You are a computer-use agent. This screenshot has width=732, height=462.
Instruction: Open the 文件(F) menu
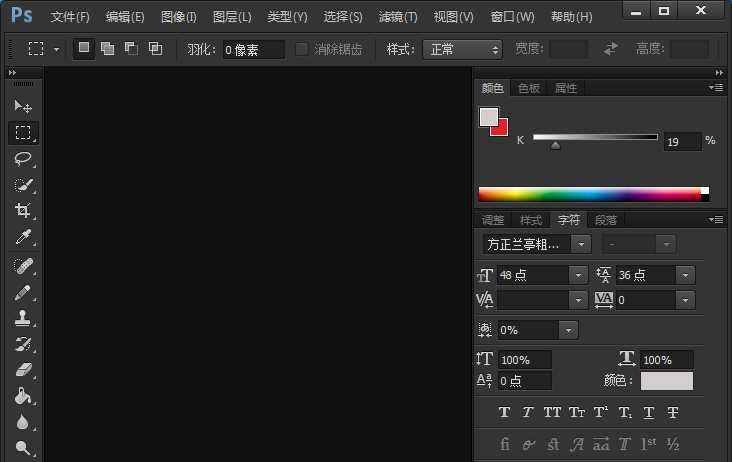(x=70, y=17)
